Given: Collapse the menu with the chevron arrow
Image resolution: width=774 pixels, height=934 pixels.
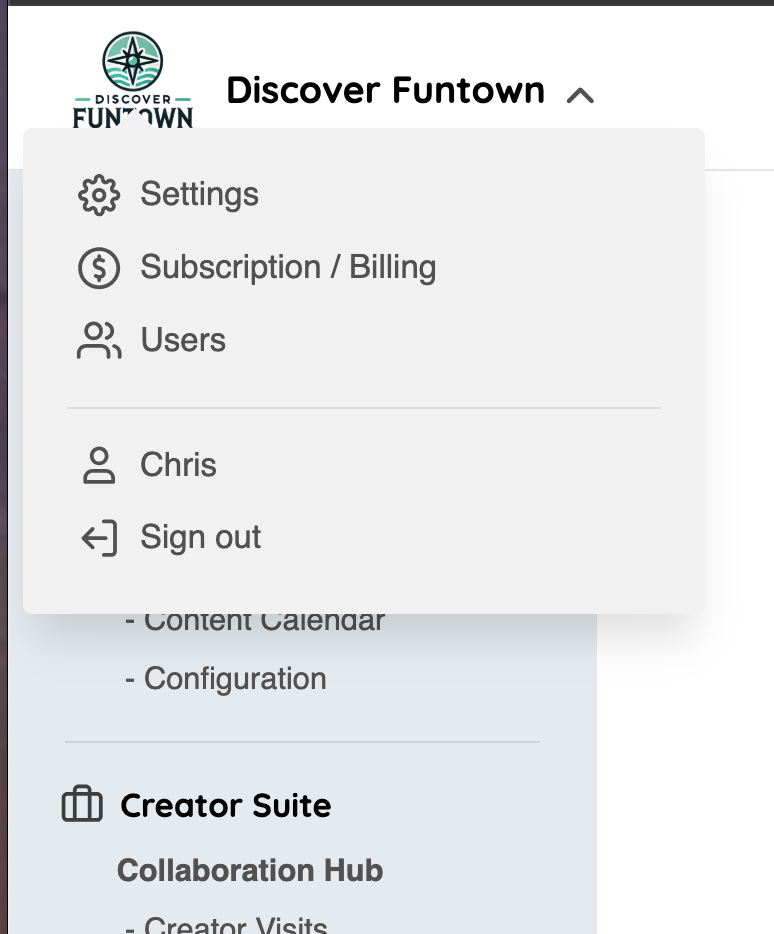Looking at the screenshot, I should pyautogui.click(x=580, y=95).
